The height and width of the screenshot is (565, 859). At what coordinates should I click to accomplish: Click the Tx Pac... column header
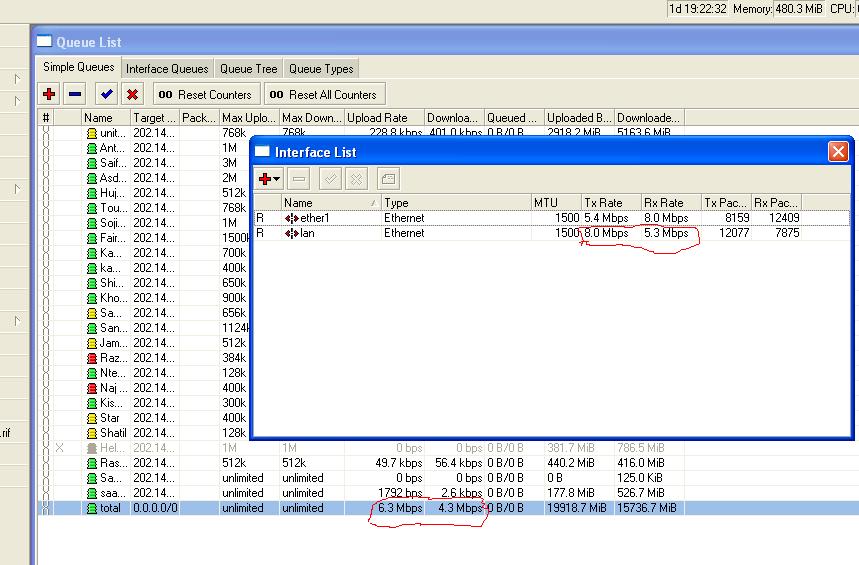point(726,203)
